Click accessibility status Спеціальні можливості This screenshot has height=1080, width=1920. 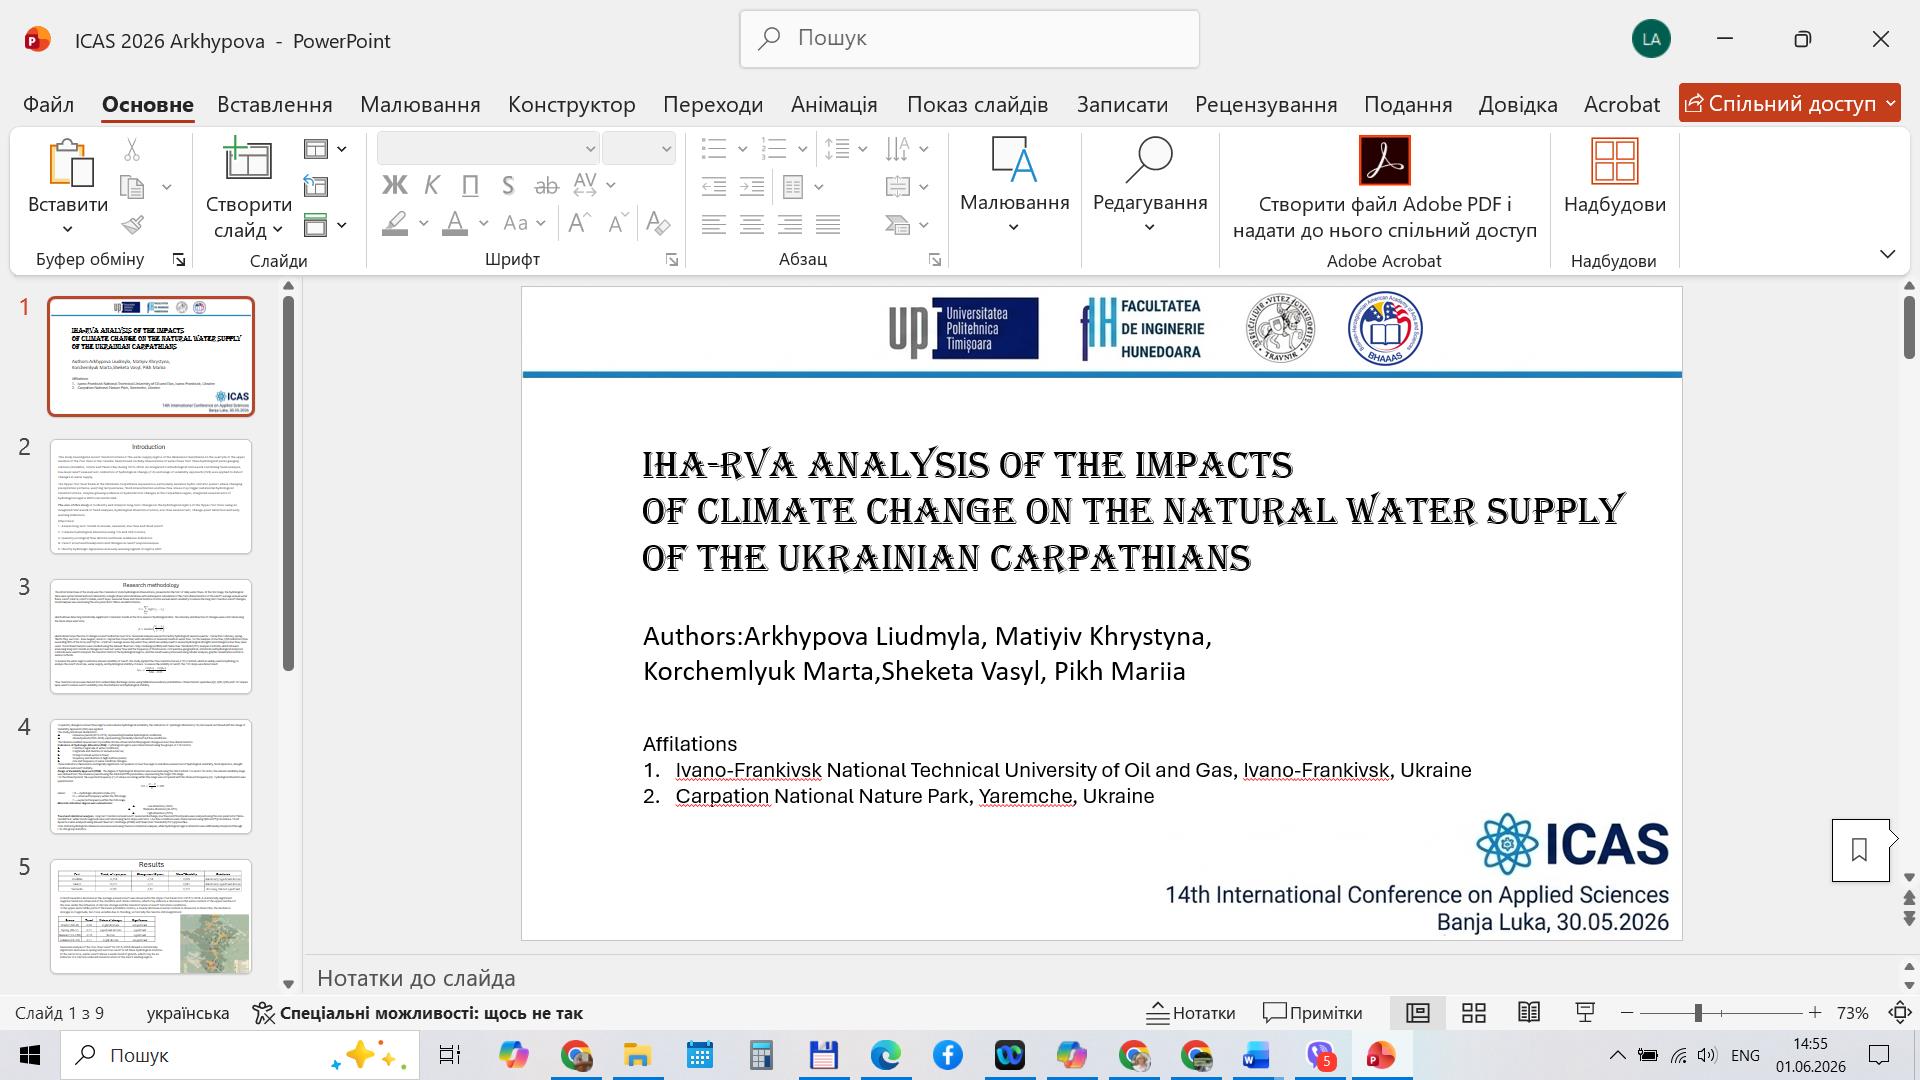click(x=418, y=1013)
